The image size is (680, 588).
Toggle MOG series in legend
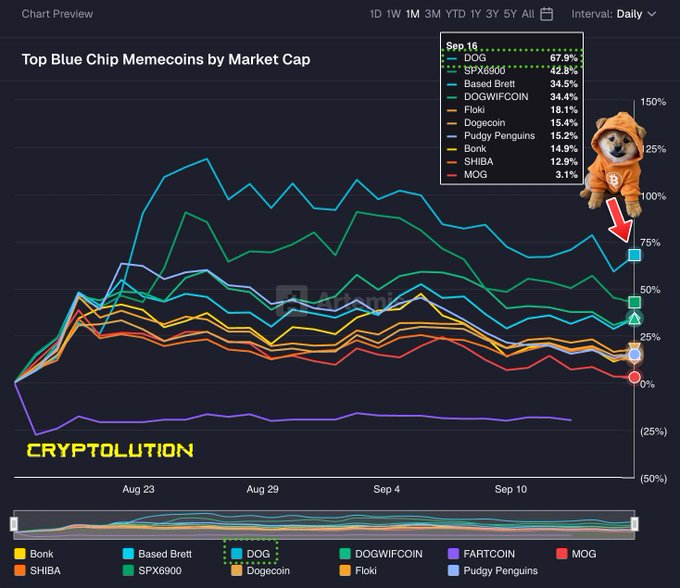[x=576, y=554]
